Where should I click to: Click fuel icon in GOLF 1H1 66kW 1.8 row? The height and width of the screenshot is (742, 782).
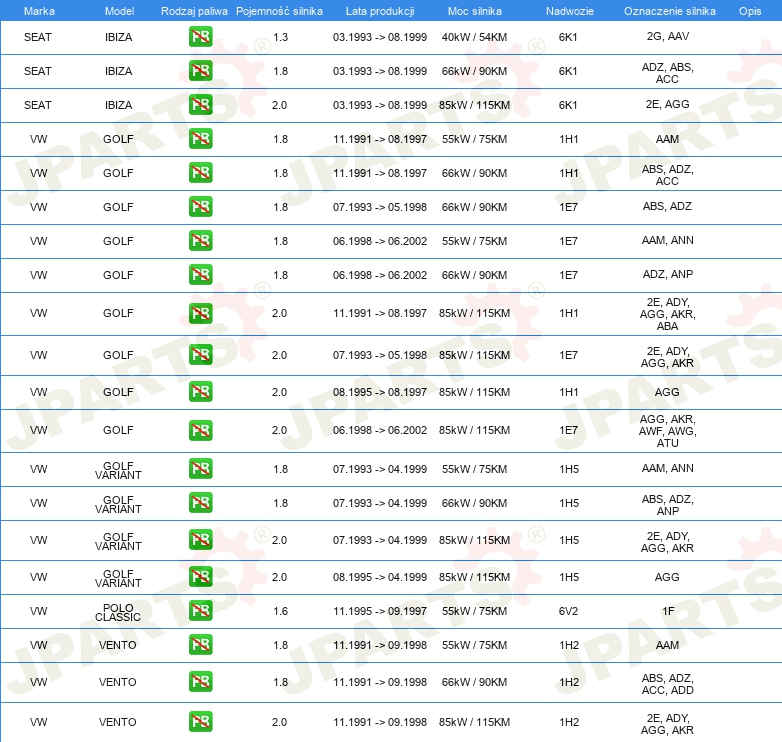click(200, 173)
